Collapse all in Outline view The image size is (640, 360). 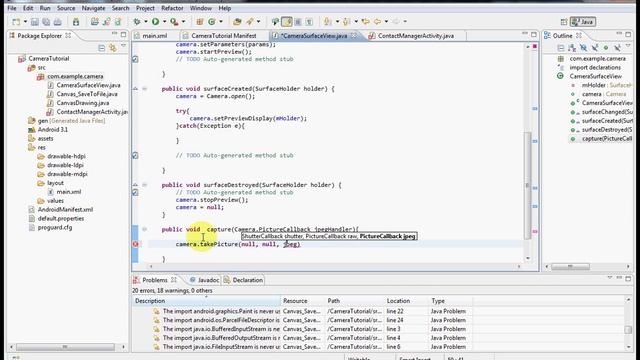[561, 48]
